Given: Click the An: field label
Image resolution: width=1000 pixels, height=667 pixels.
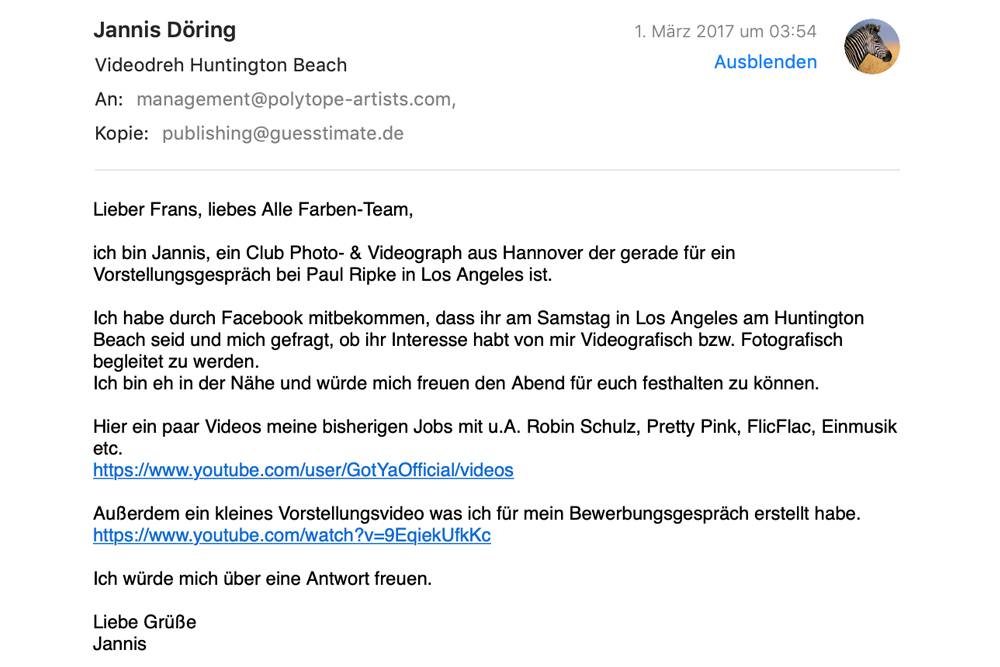Looking at the screenshot, I should (x=108, y=99).
